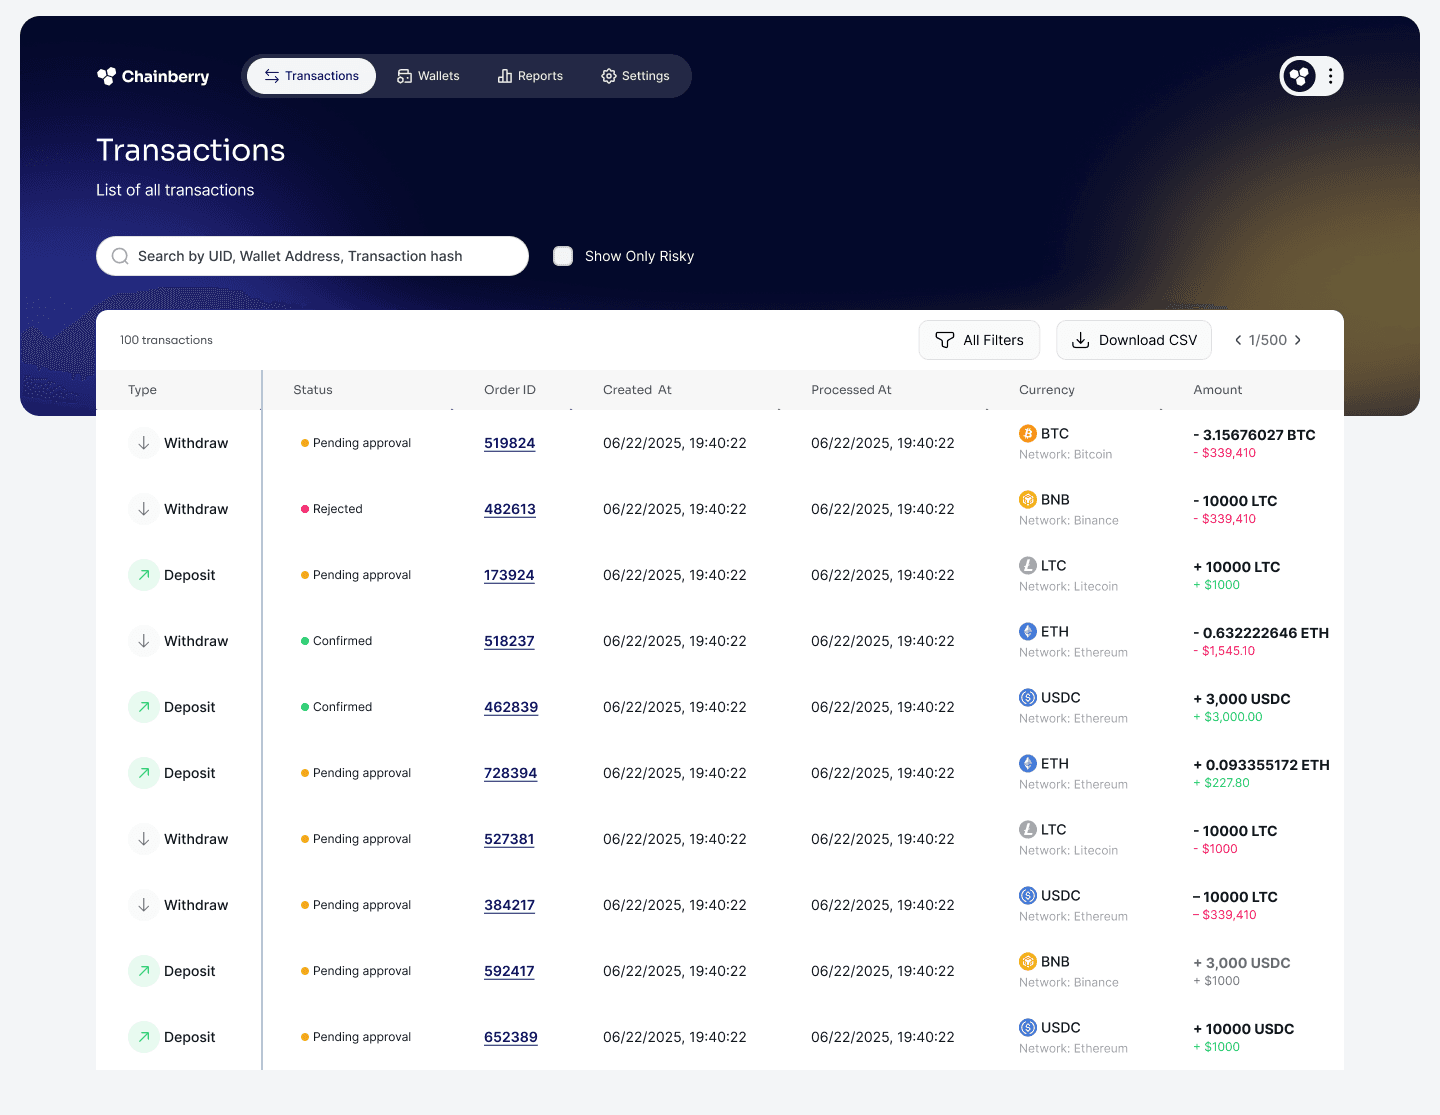The height and width of the screenshot is (1115, 1440).
Task: Click deposit arrow icon for order 728394
Action: click(144, 773)
